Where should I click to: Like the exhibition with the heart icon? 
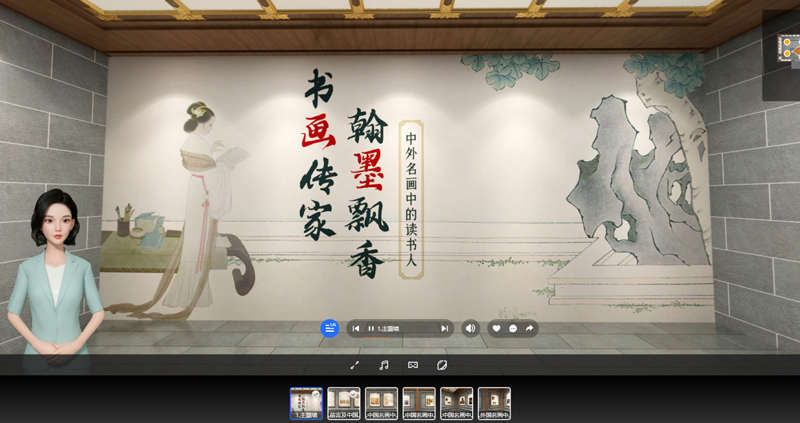click(x=496, y=328)
